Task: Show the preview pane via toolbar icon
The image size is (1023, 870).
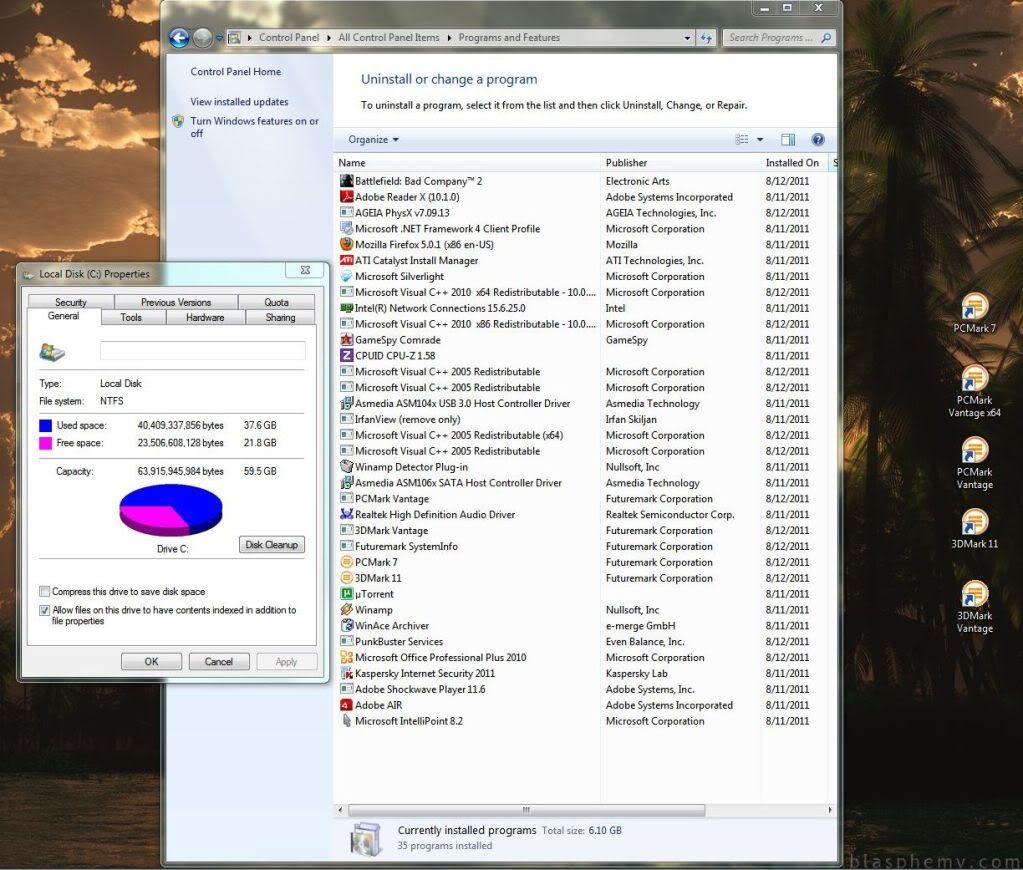Action: click(x=788, y=139)
